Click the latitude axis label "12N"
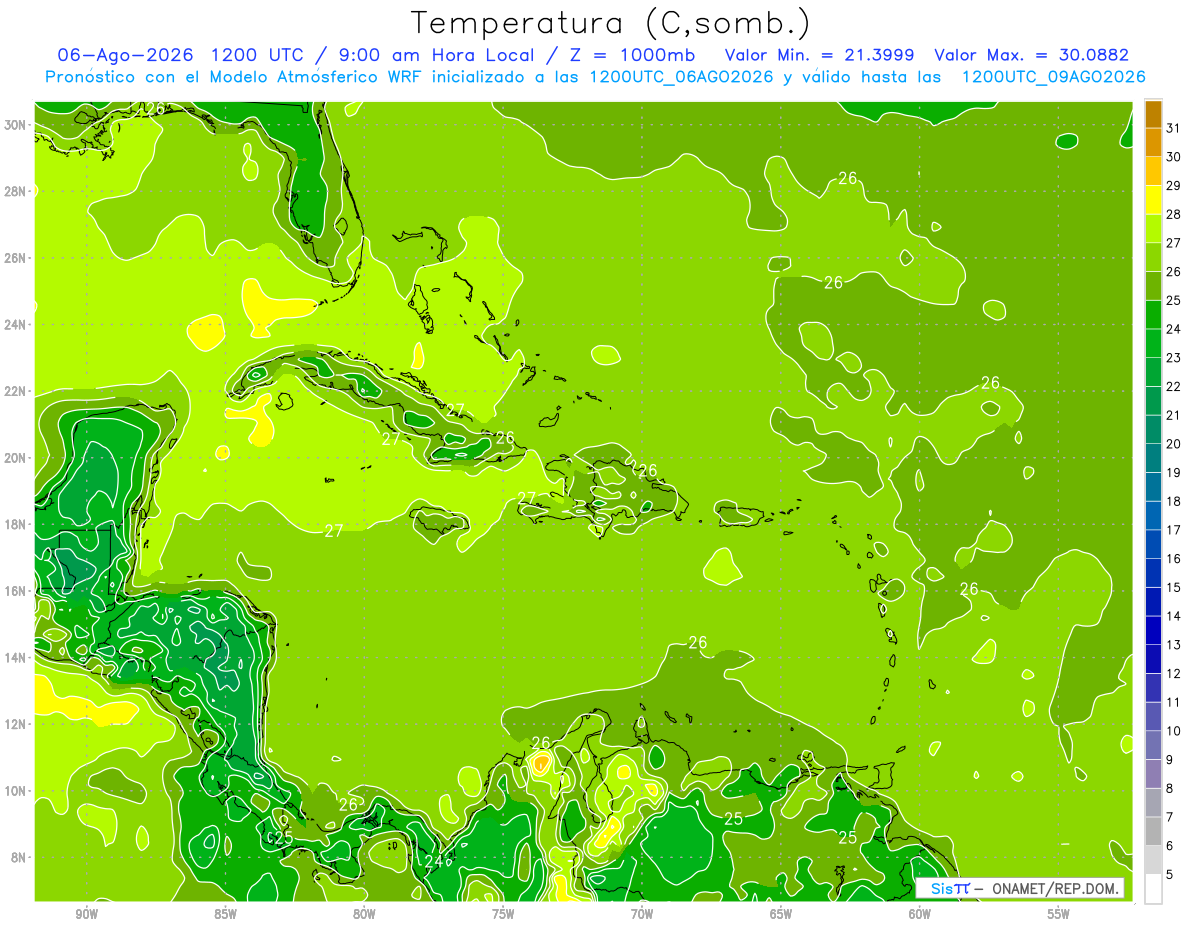The height and width of the screenshot is (927, 1200). (x=16, y=724)
